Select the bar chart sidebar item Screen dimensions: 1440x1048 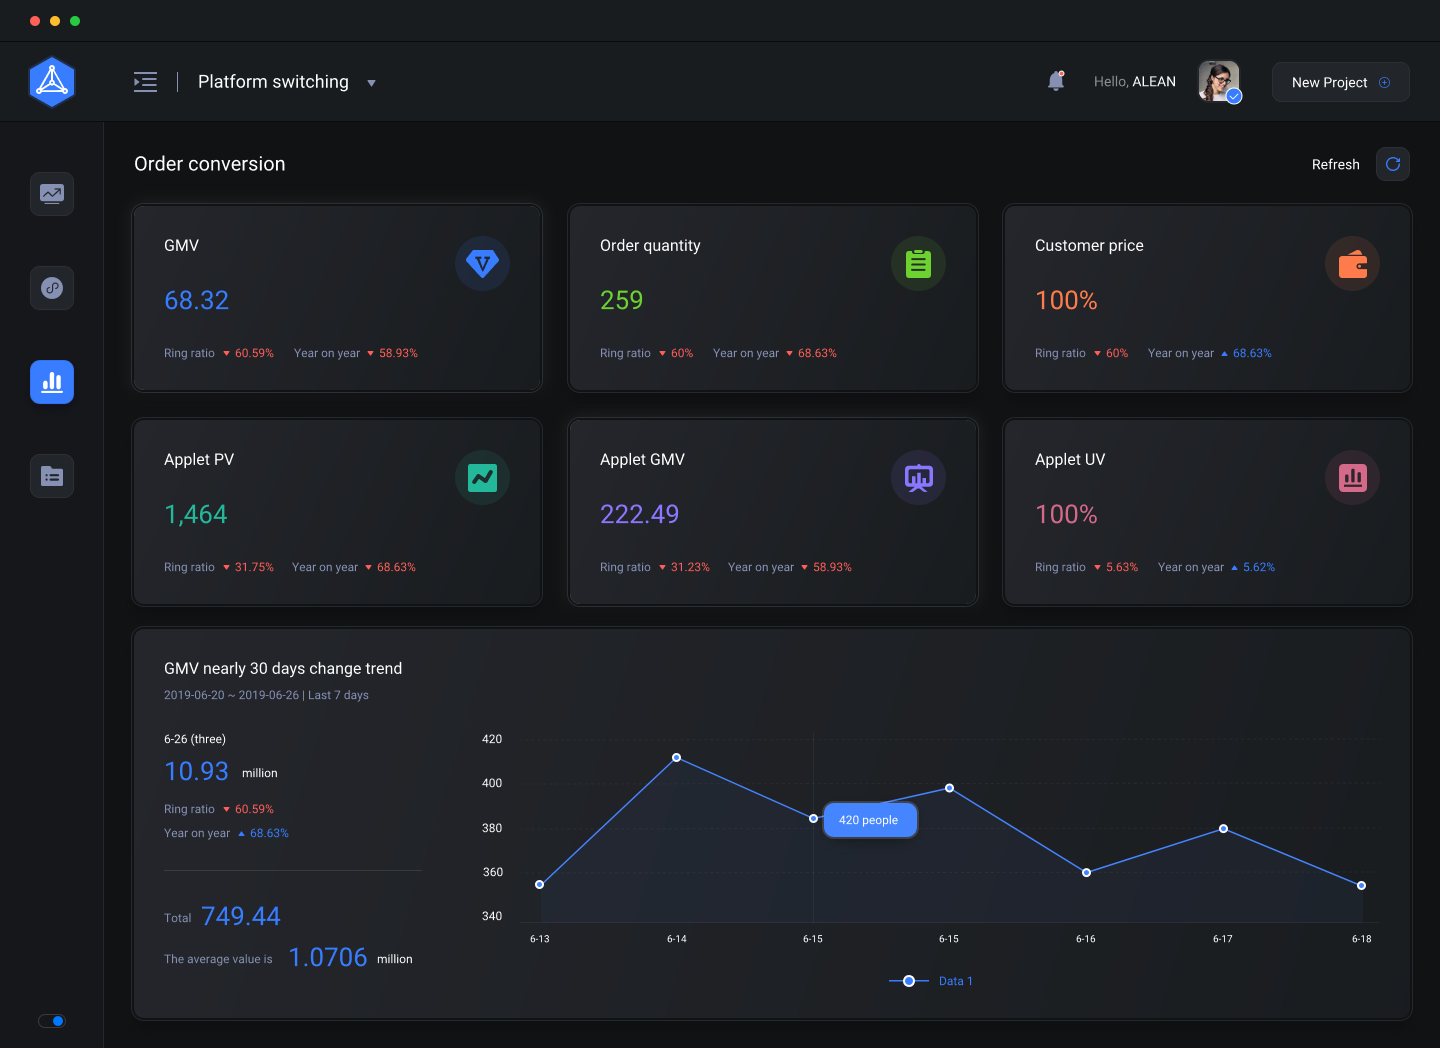pyautogui.click(x=52, y=382)
